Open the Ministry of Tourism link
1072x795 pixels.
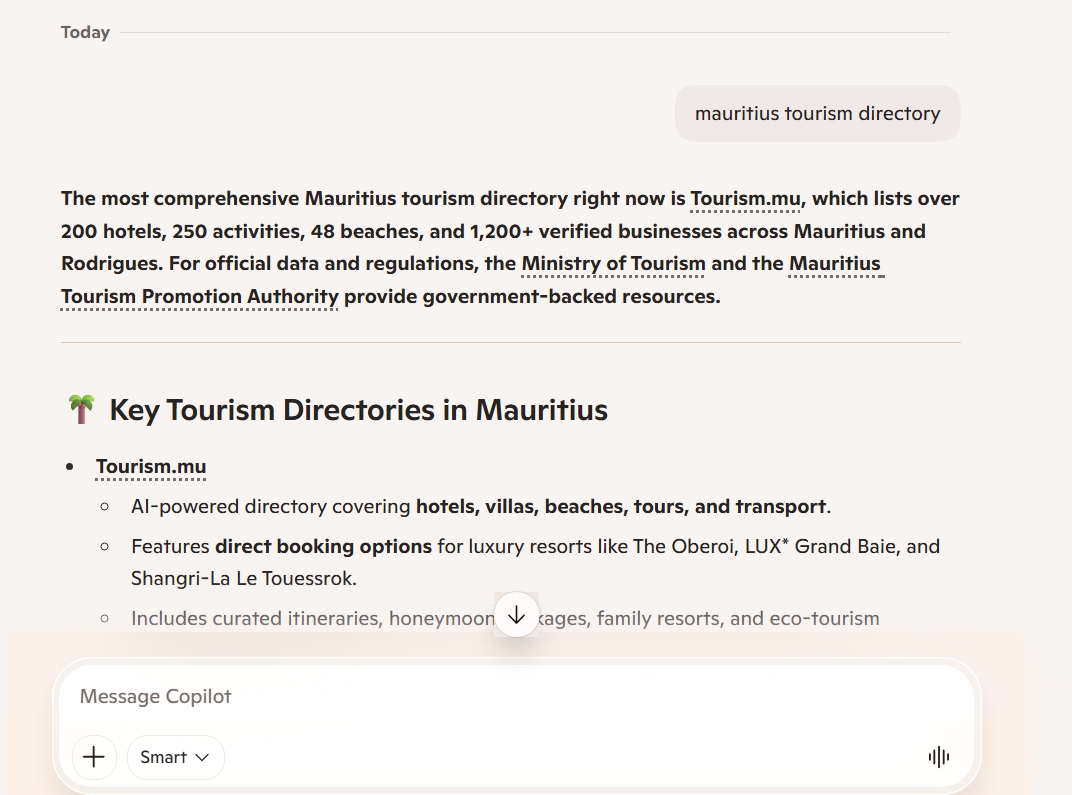[613, 263]
